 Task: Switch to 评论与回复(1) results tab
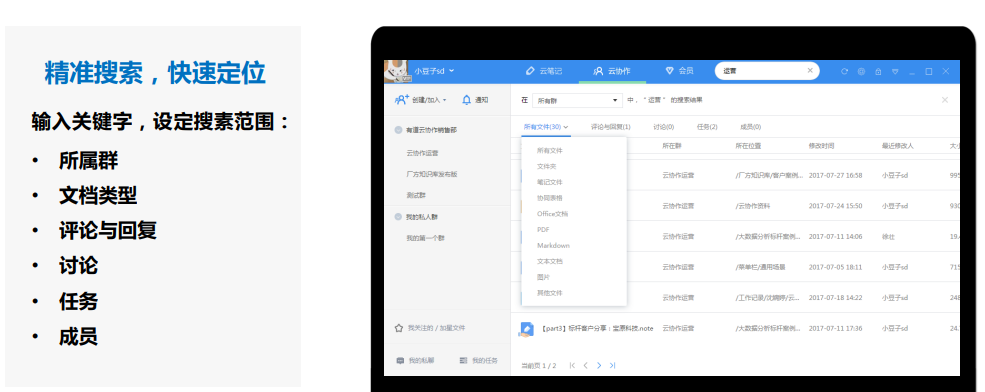tap(611, 127)
